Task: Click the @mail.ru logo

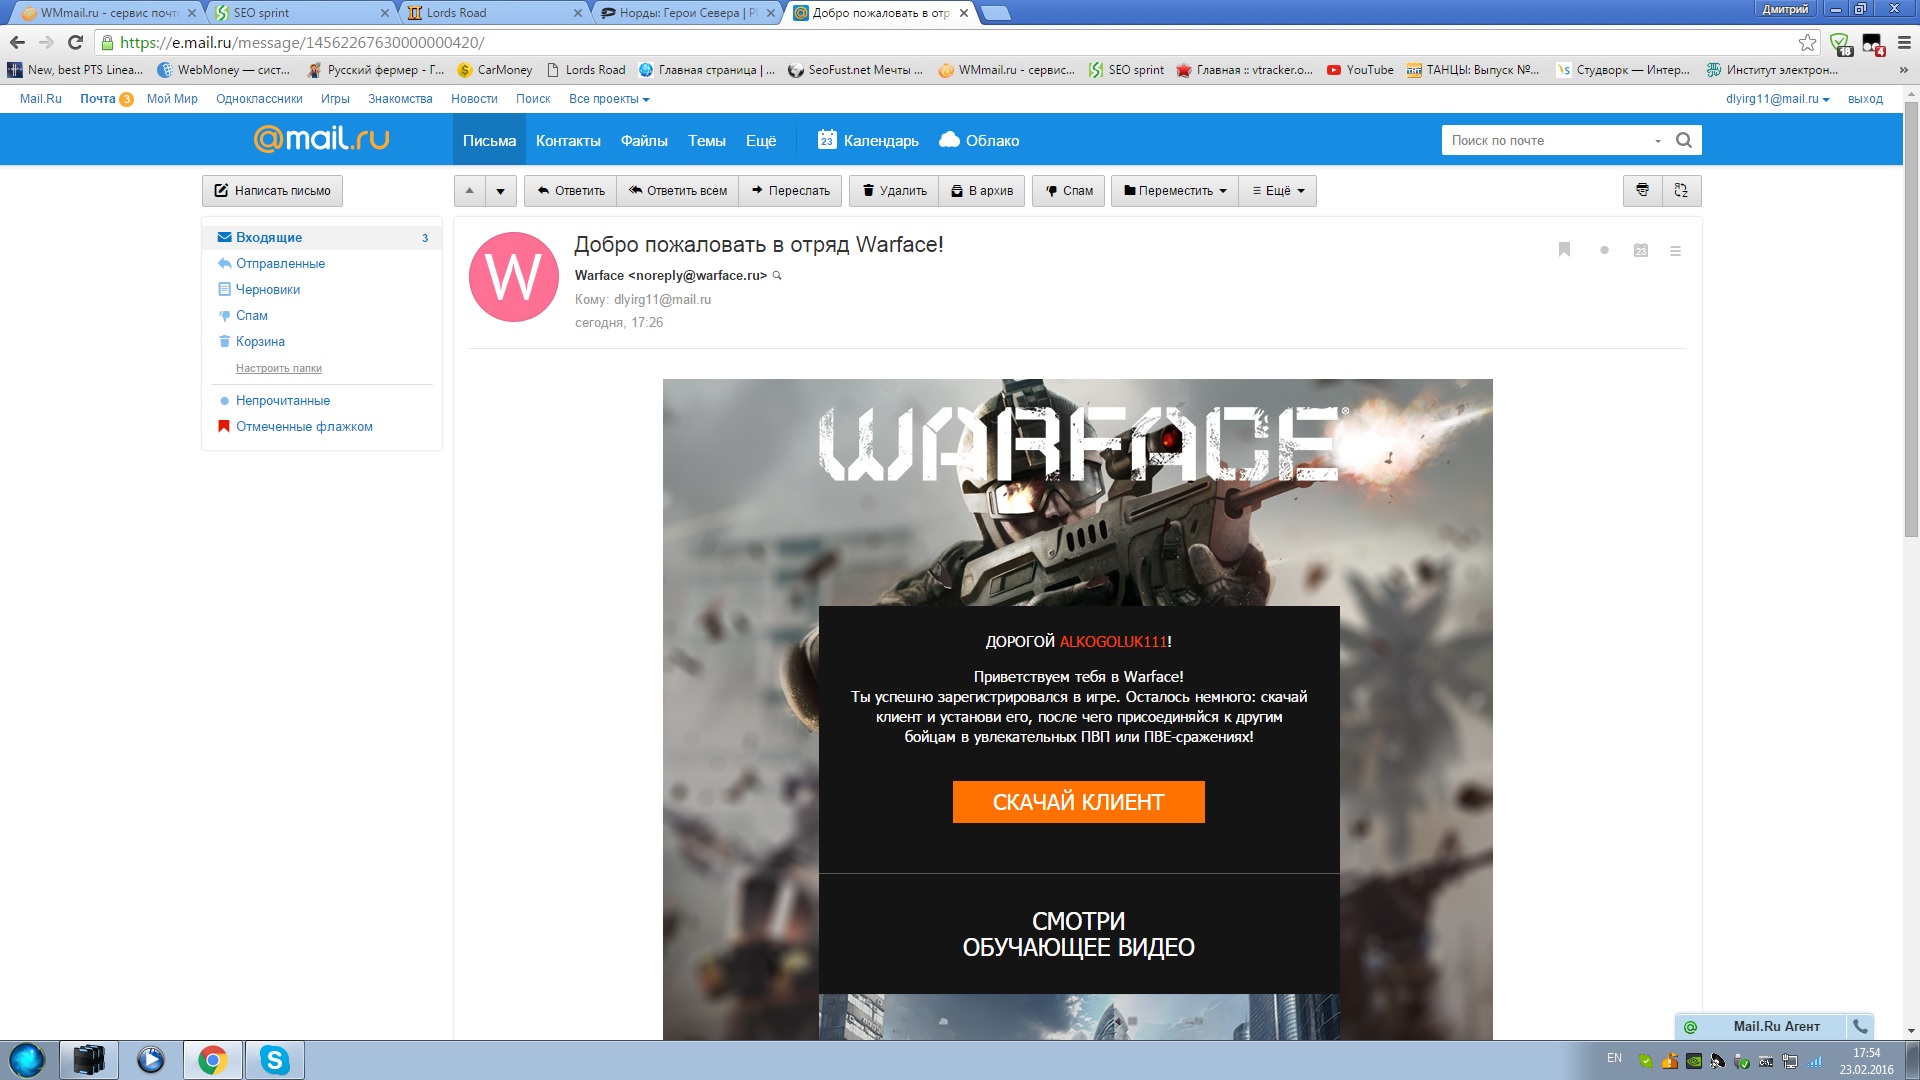Action: (321, 138)
